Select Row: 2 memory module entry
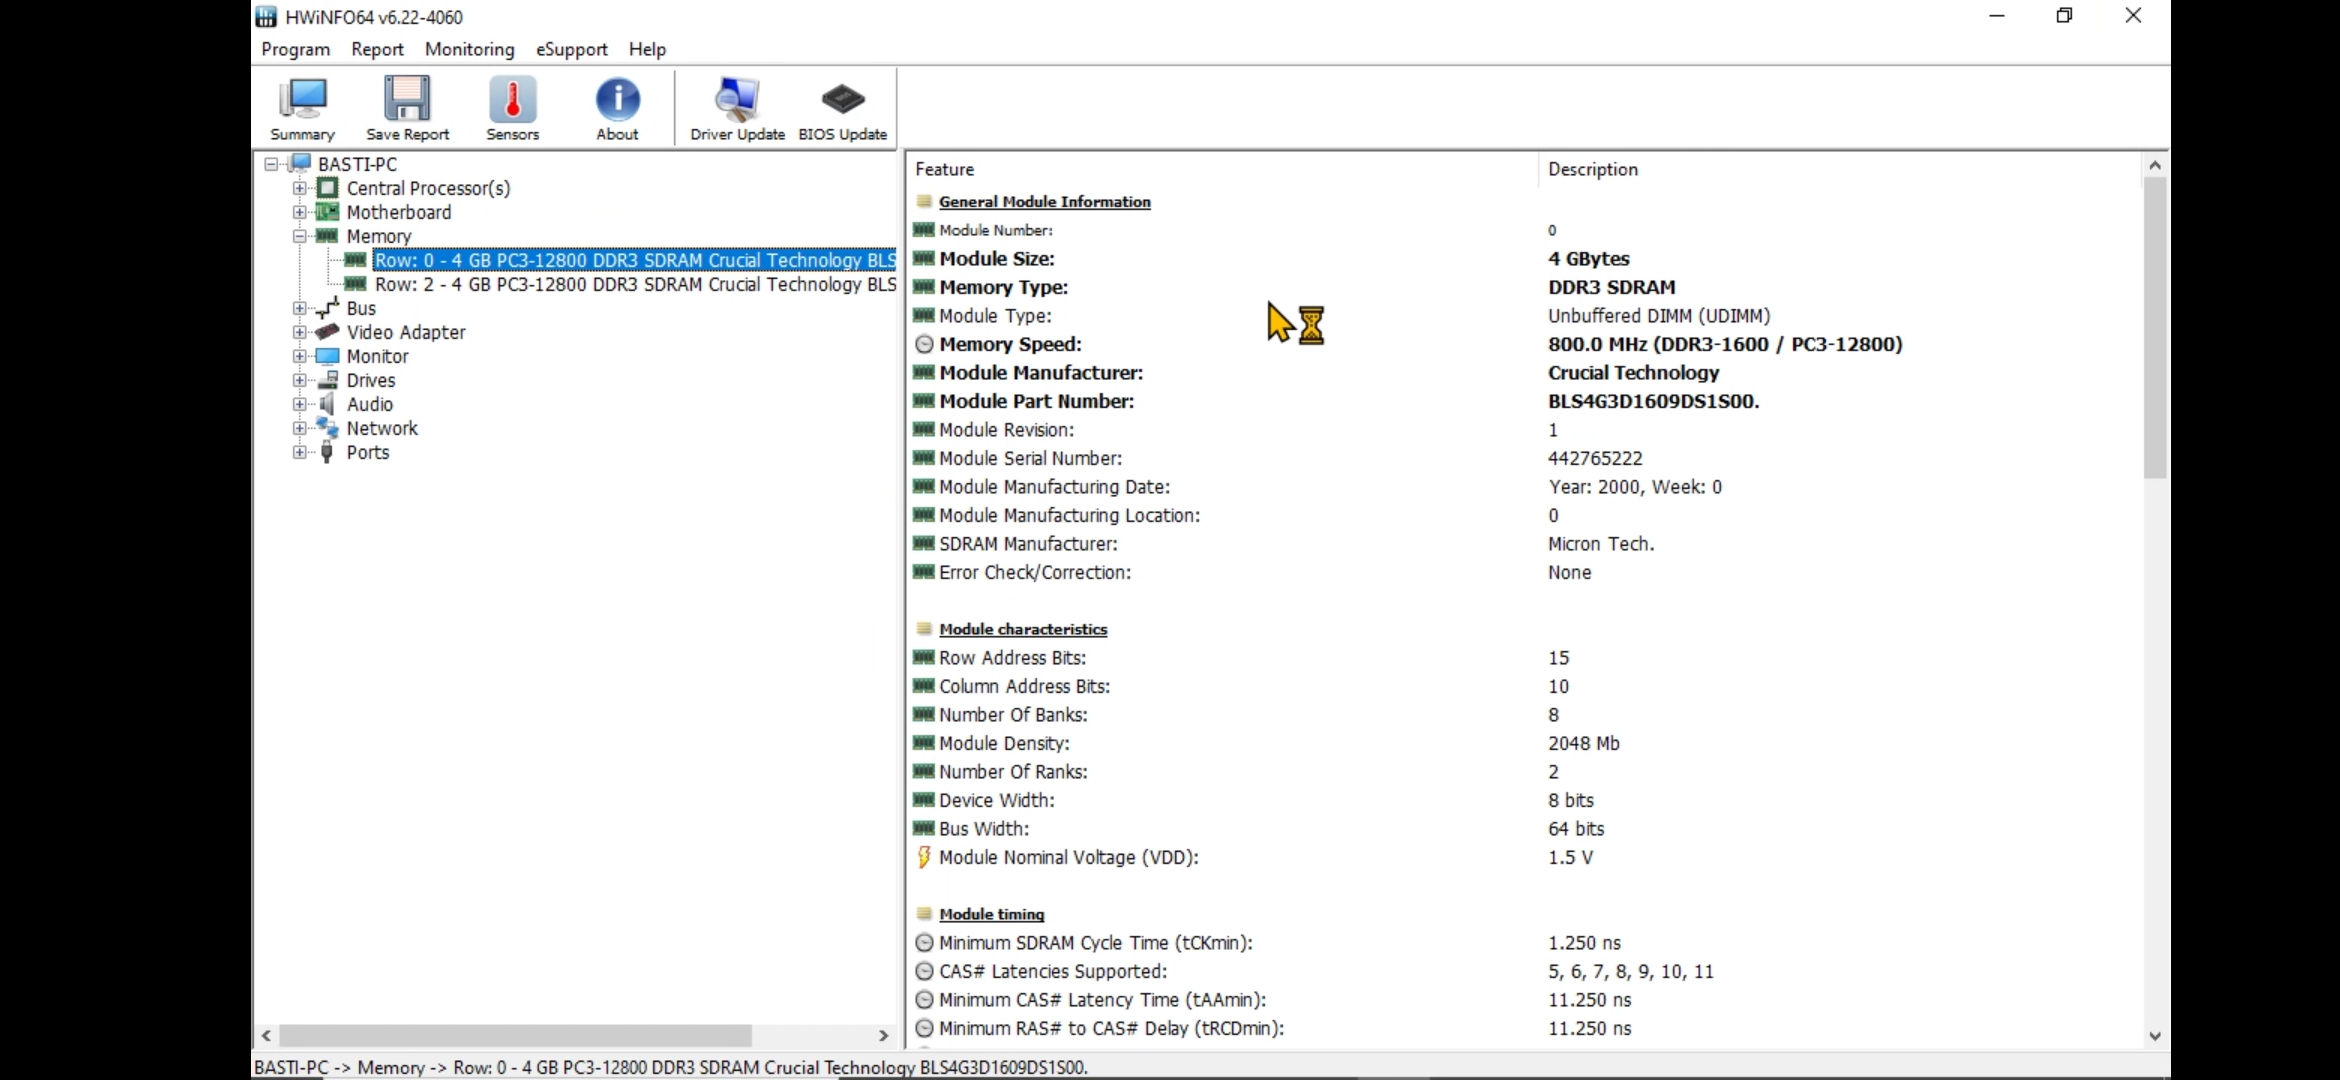Viewport: 2340px width, 1080px height. click(634, 284)
